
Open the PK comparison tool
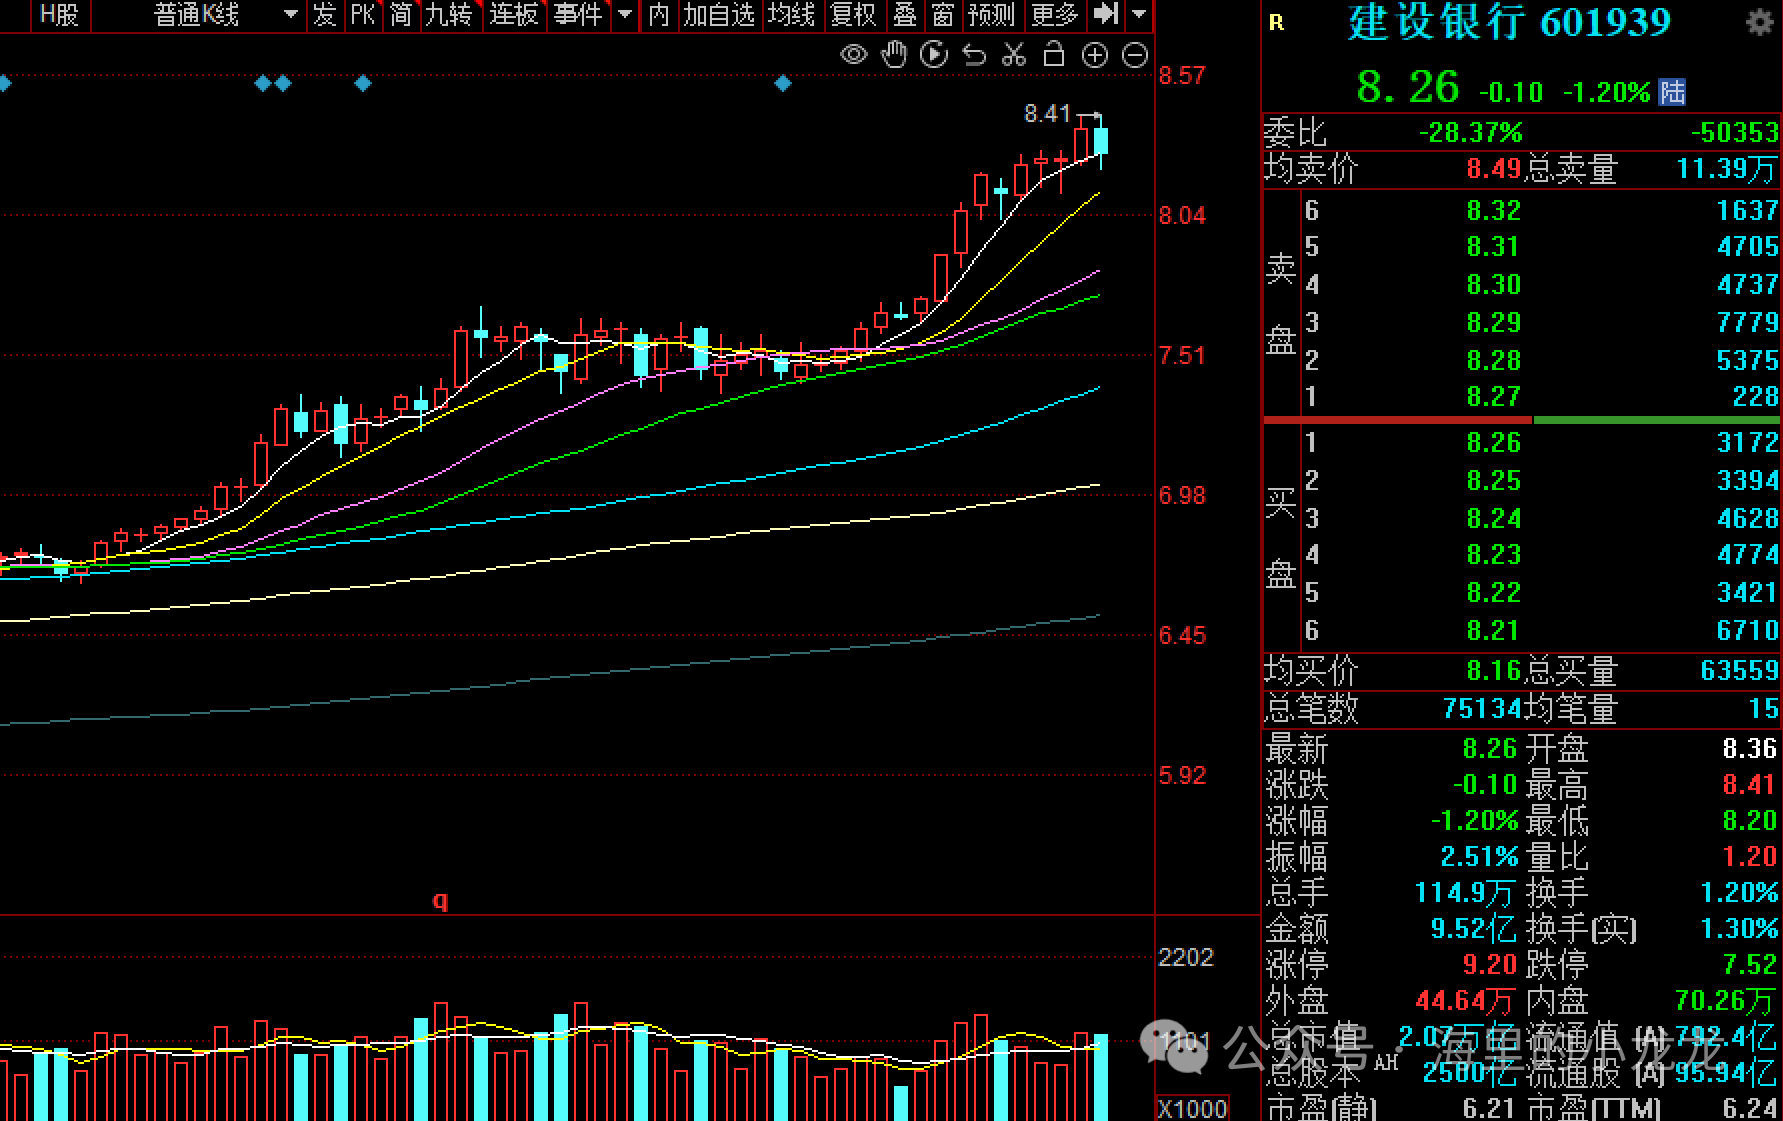(362, 14)
